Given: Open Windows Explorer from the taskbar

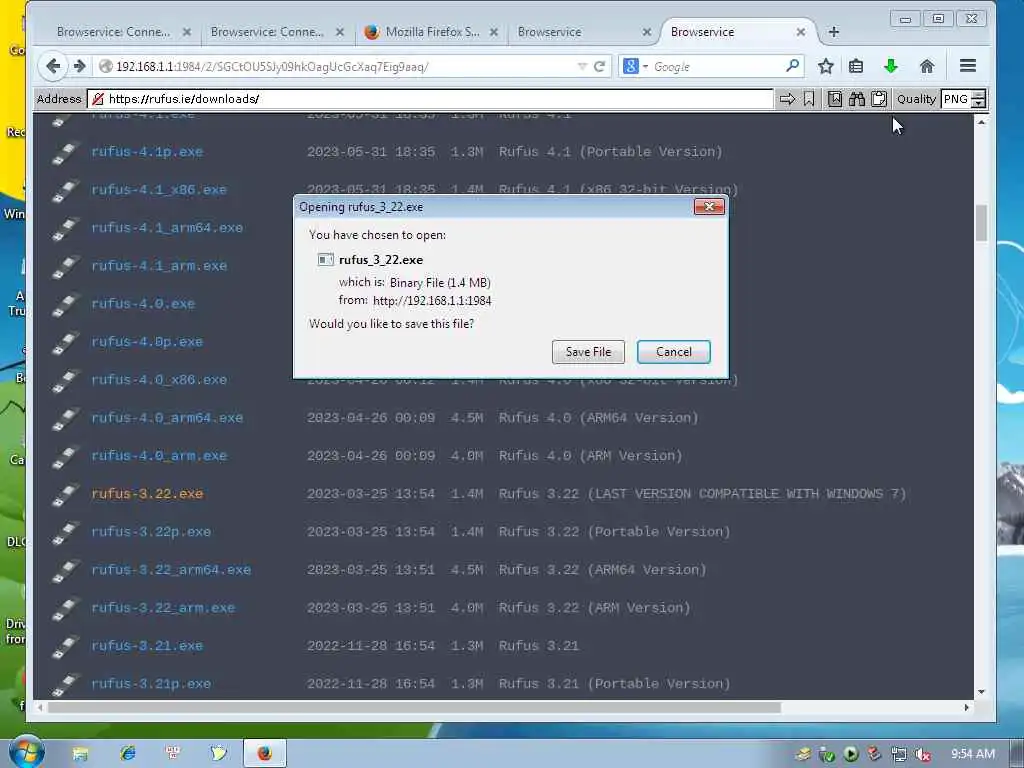Looking at the screenshot, I should tap(80, 754).
